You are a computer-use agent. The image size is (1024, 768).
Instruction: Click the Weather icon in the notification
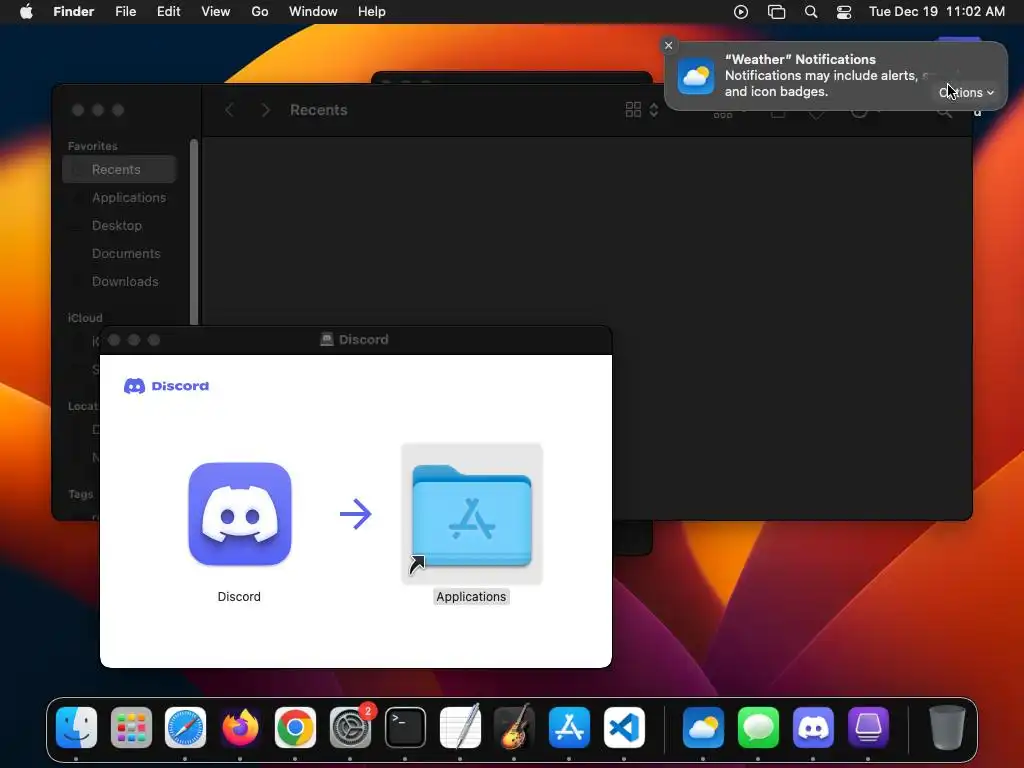(x=696, y=76)
